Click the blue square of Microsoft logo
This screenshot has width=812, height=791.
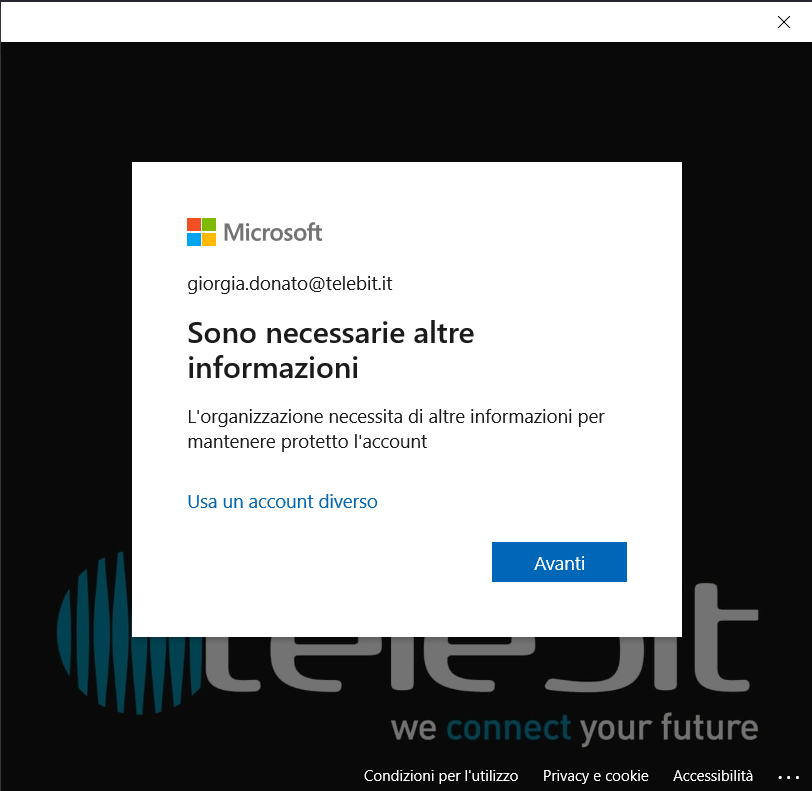pyautogui.click(x=194, y=240)
